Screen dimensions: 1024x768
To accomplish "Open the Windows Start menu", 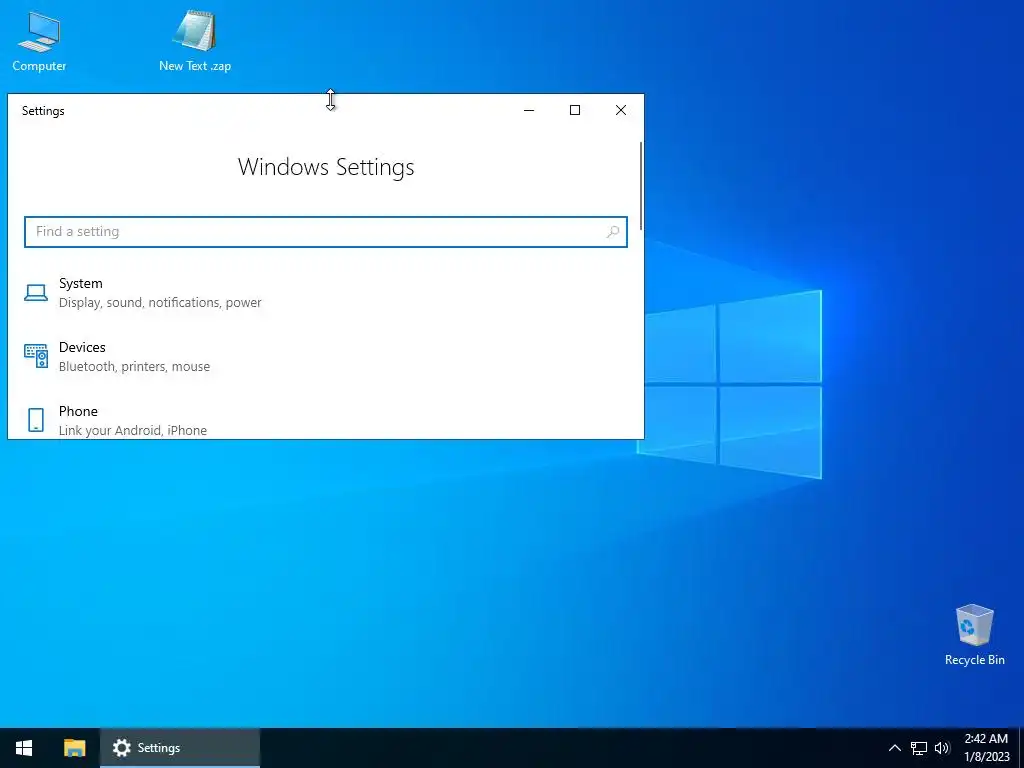I will [x=24, y=748].
